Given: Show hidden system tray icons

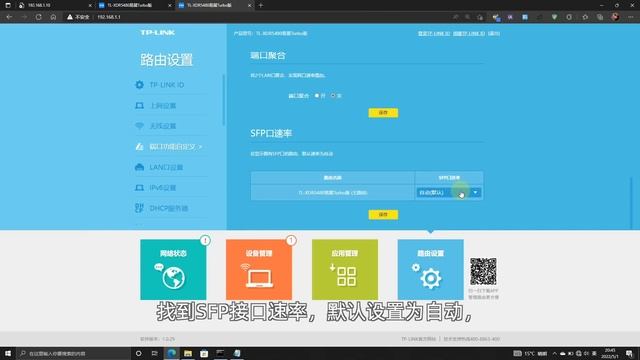Looking at the screenshot, I should tap(554, 353).
